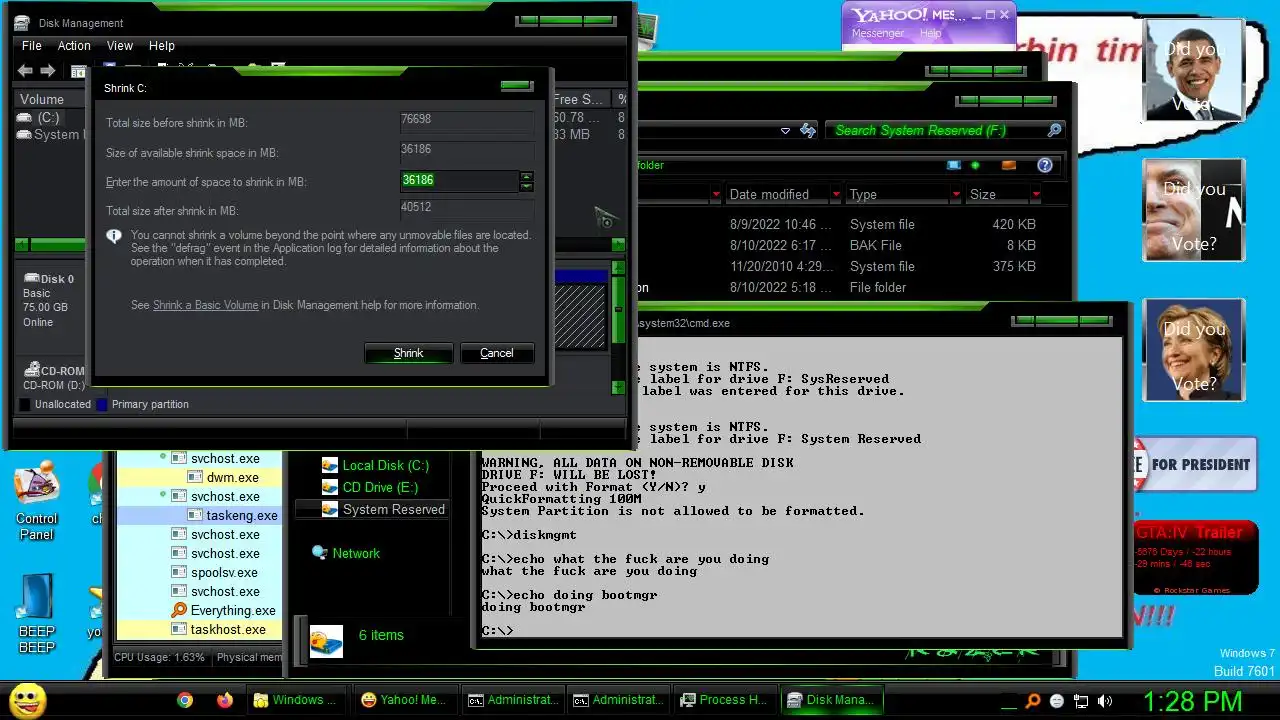Switch to the Process Hacker taskbar button
This screenshot has height=720, width=1280.
[724, 700]
